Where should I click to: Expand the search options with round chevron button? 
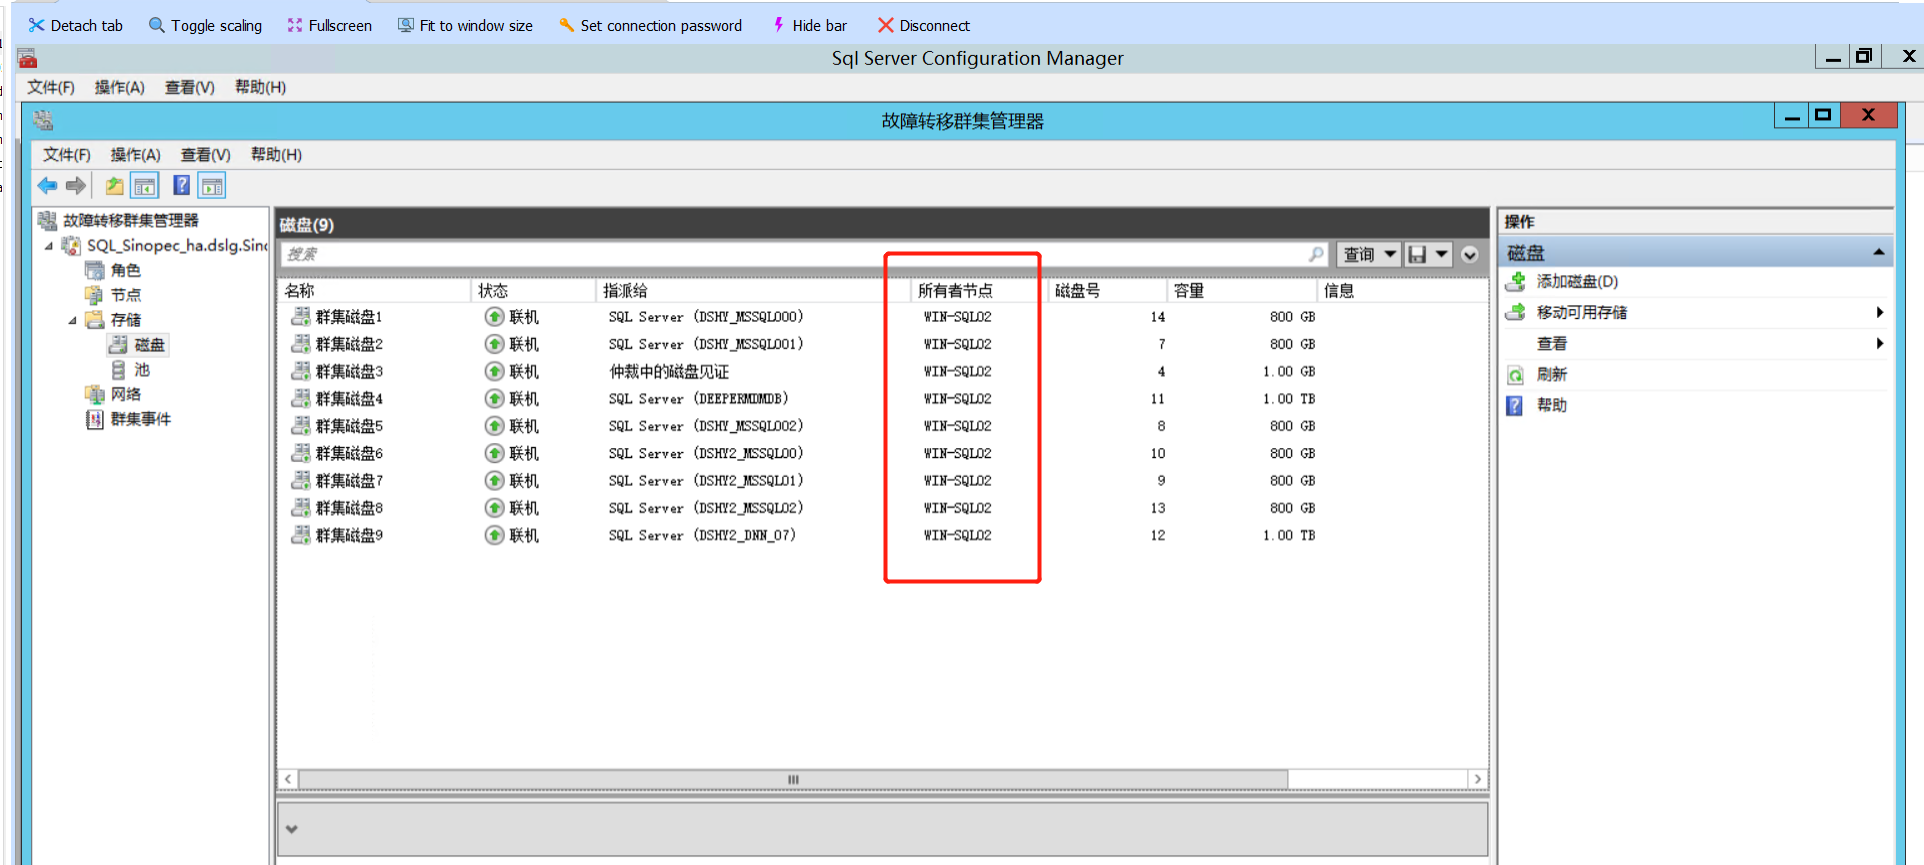point(1470,254)
